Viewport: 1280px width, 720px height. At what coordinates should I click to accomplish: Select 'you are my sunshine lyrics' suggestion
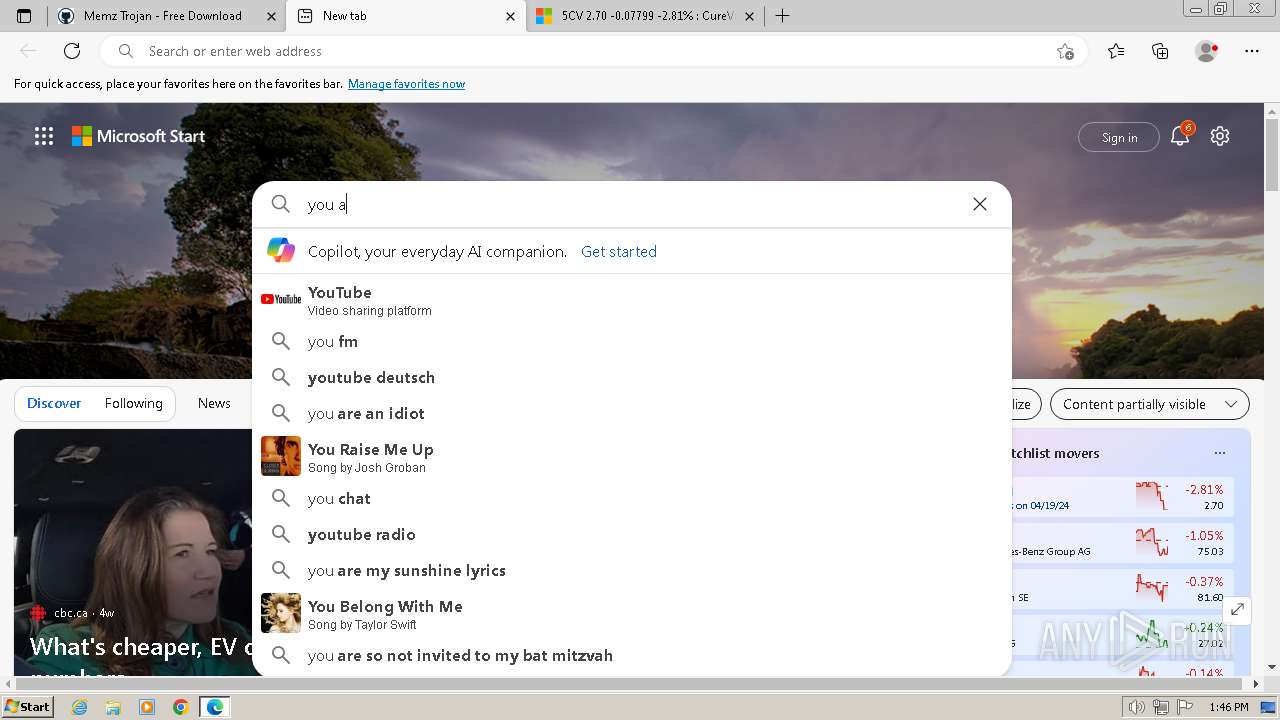tap(632, 570)
